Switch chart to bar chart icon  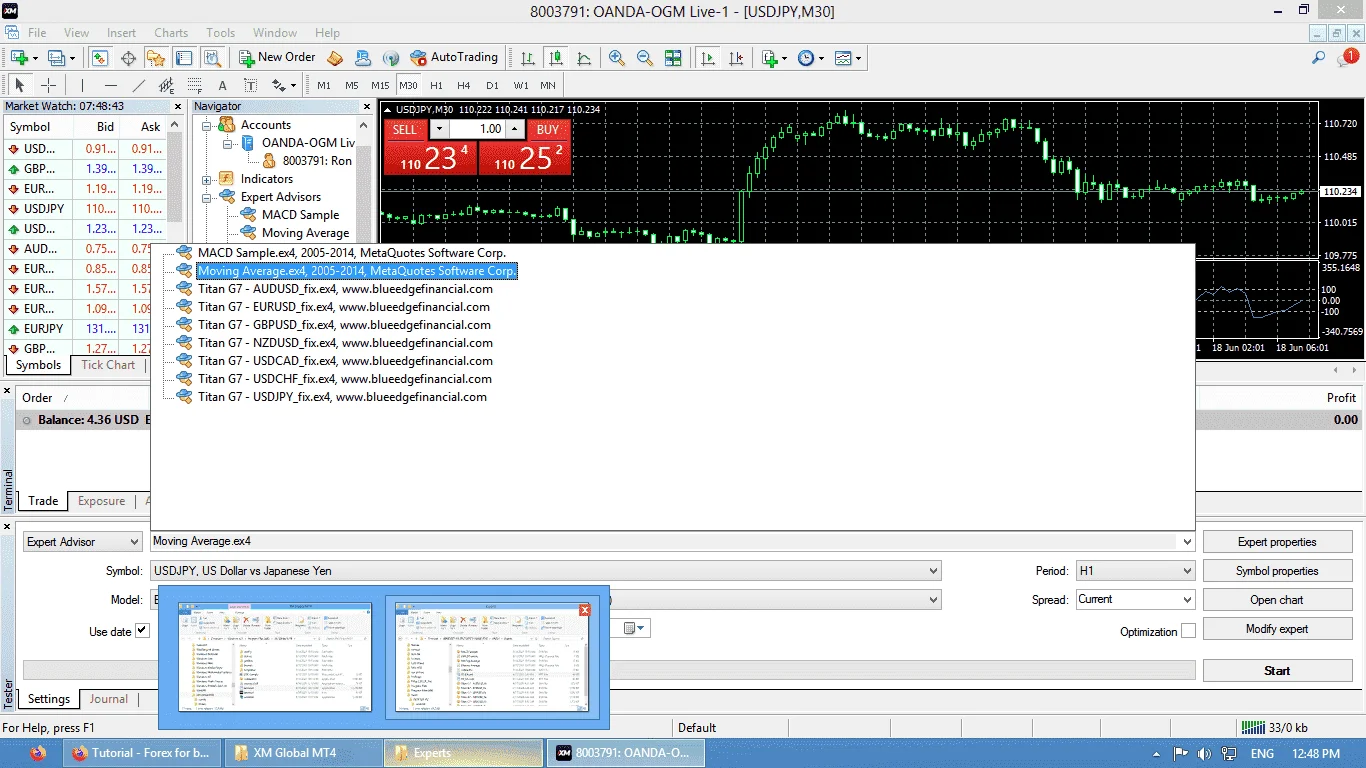point(527,58)
